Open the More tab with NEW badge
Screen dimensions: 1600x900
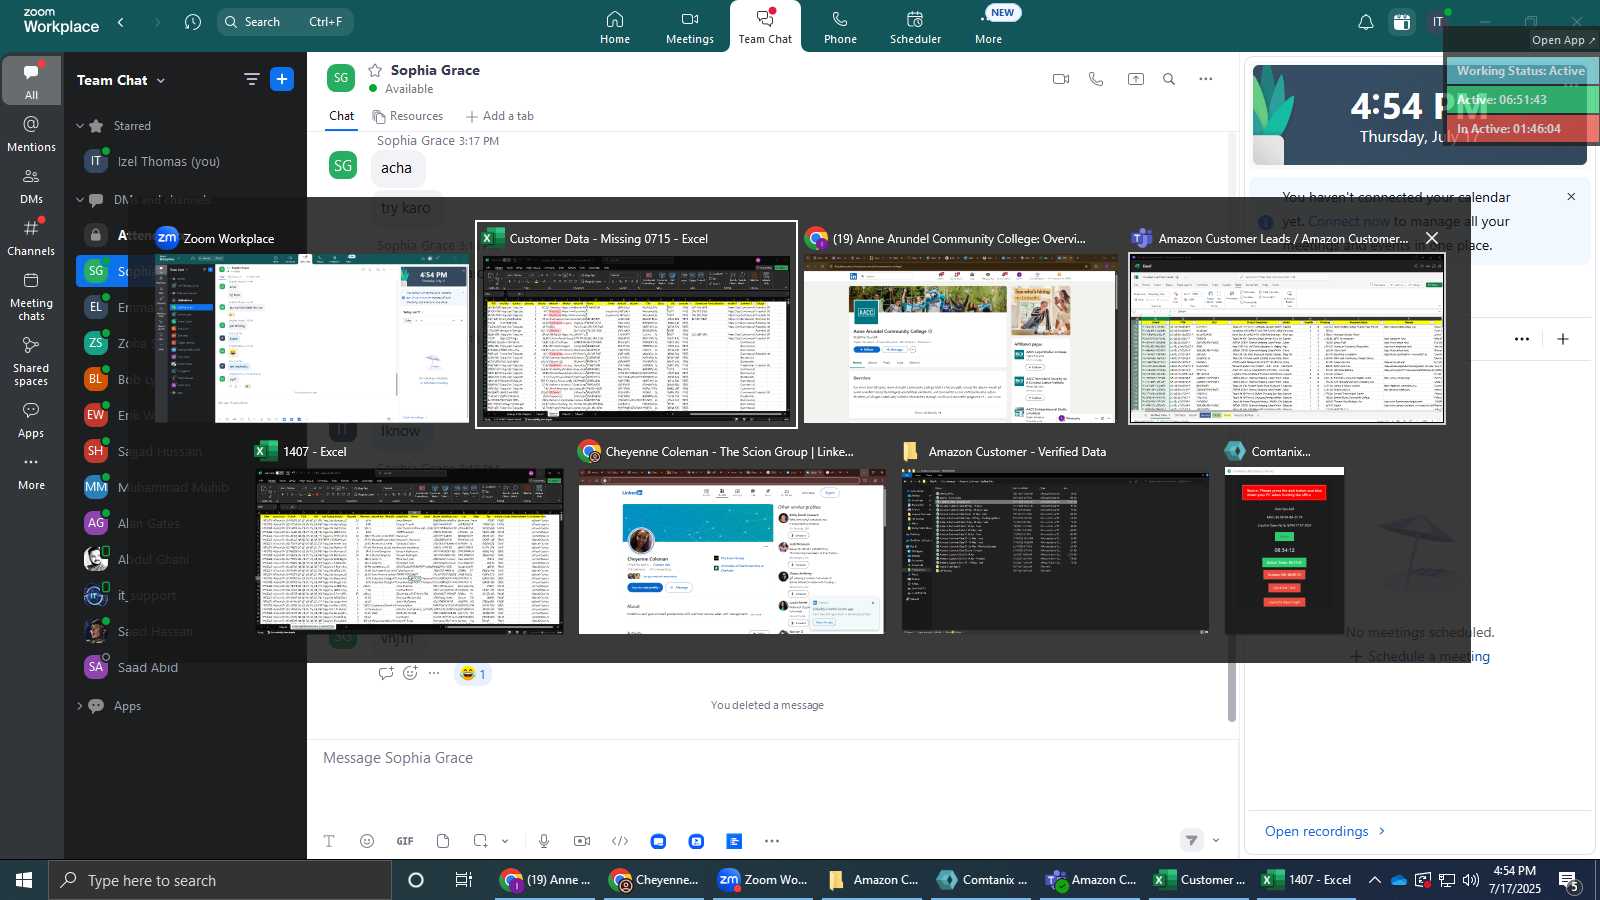pyautogui.click(x=989, y=27)
